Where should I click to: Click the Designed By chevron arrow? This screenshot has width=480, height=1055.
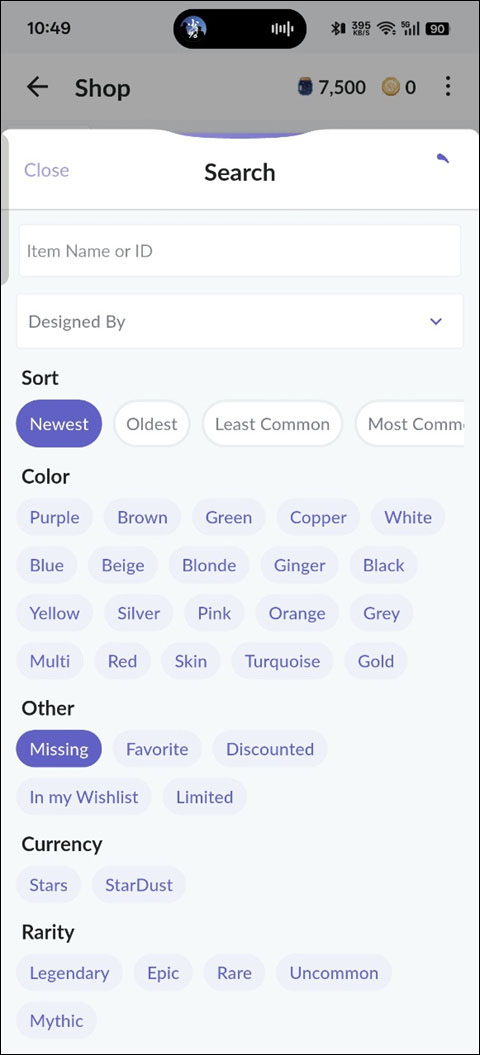pos(436,322)
